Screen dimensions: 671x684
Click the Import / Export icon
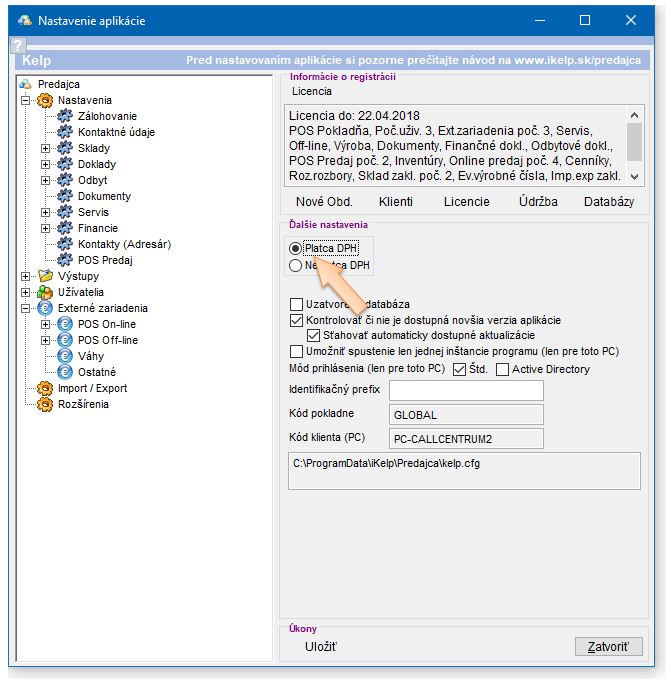coord(45,388)
